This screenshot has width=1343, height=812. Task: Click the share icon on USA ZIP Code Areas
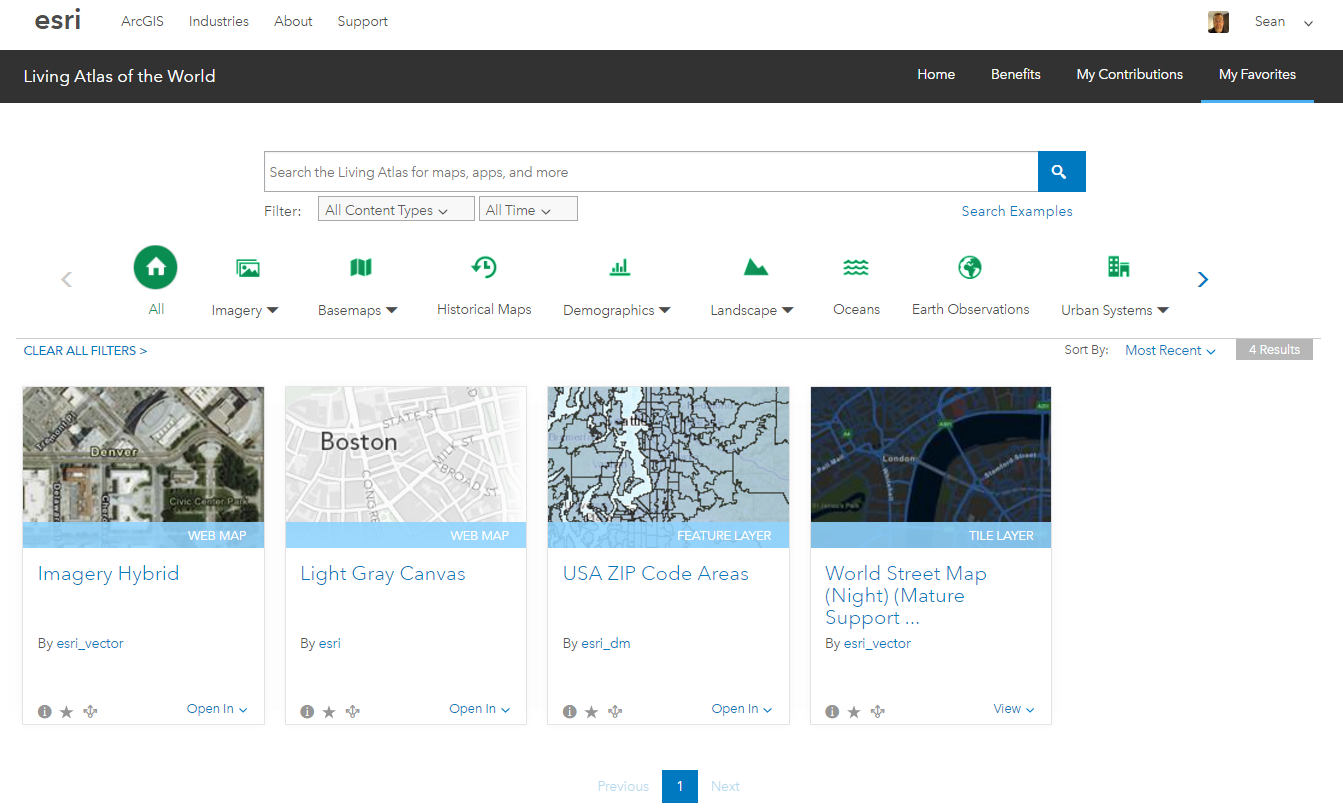point(615,712)
